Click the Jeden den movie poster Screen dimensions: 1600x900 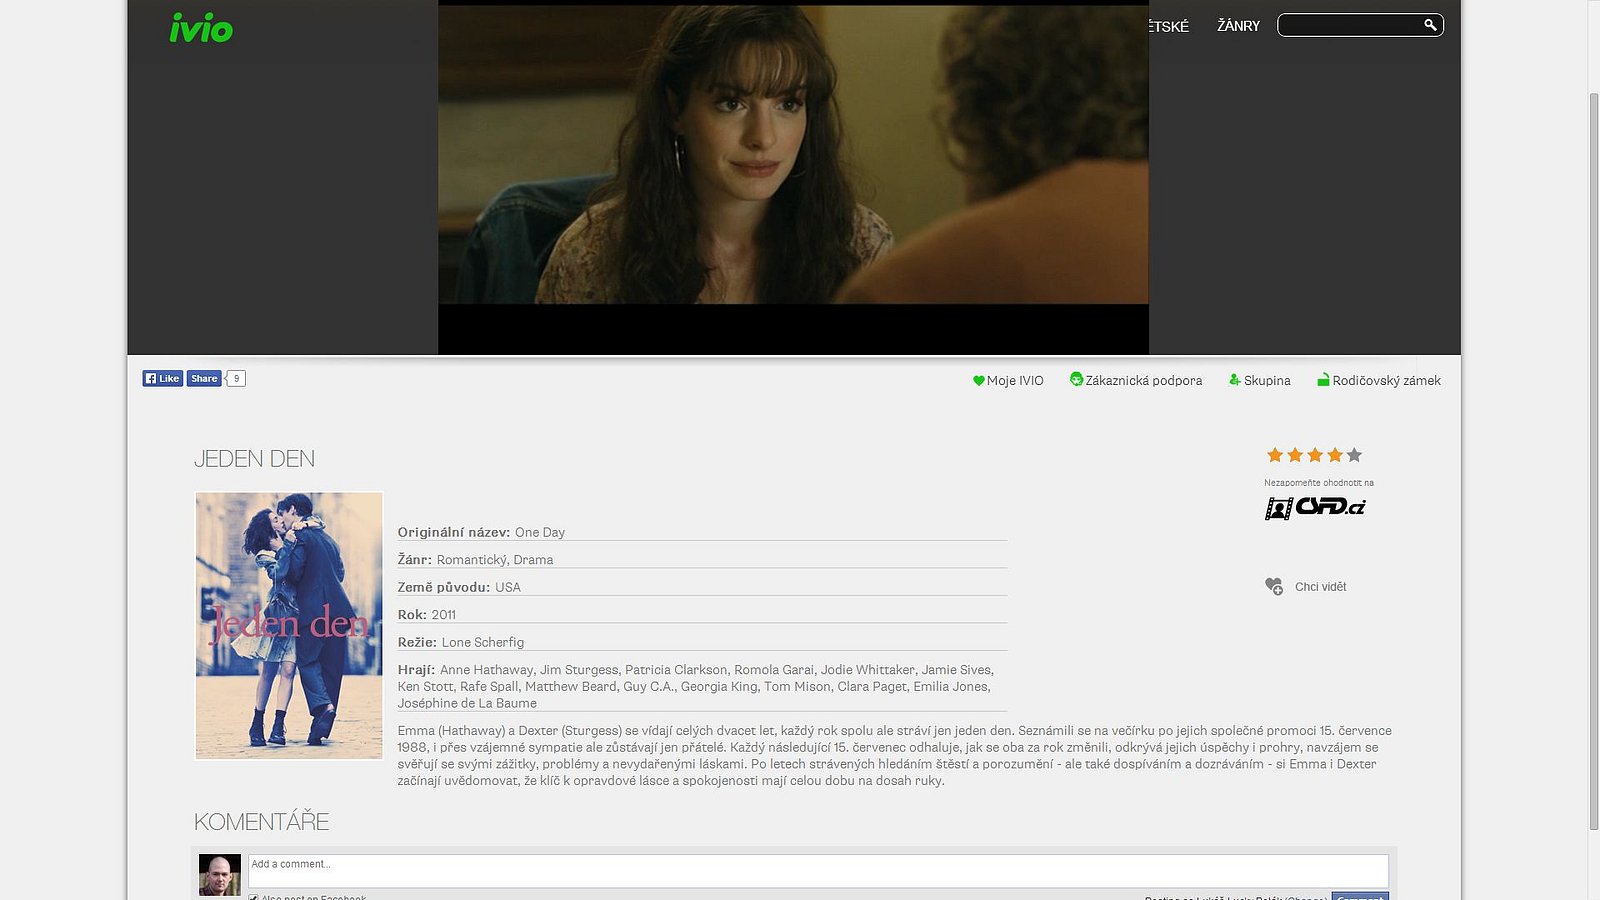click(x=289, y=625)
